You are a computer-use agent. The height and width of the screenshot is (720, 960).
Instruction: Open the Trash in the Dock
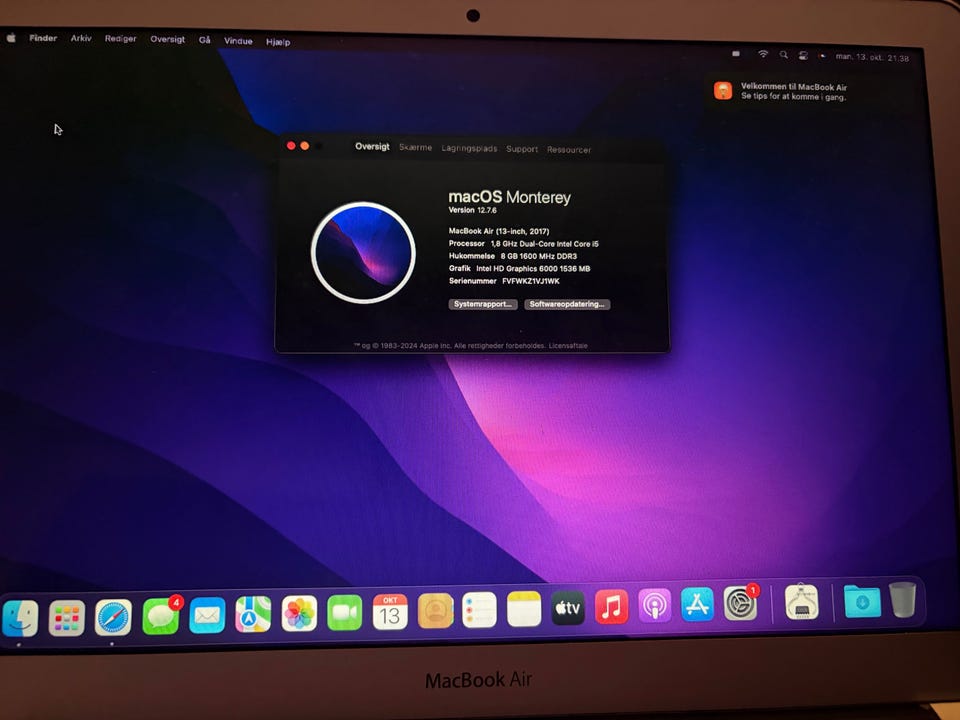point(902,599)
